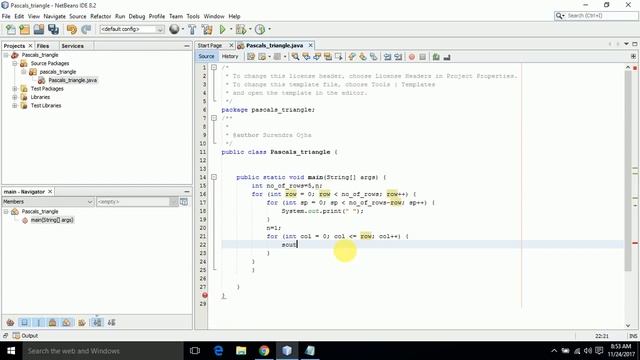Image resolution: width=640 pixels, height=360 pixels.
Task: Click the Undo toolbar icon
Action: pos(72,29)
